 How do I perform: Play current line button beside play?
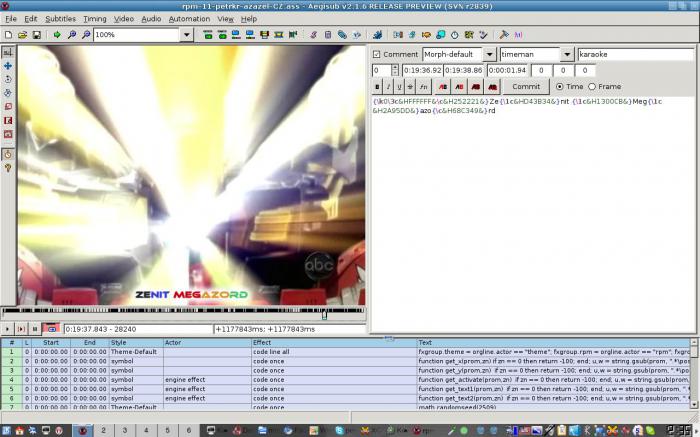tap(21, 329)
